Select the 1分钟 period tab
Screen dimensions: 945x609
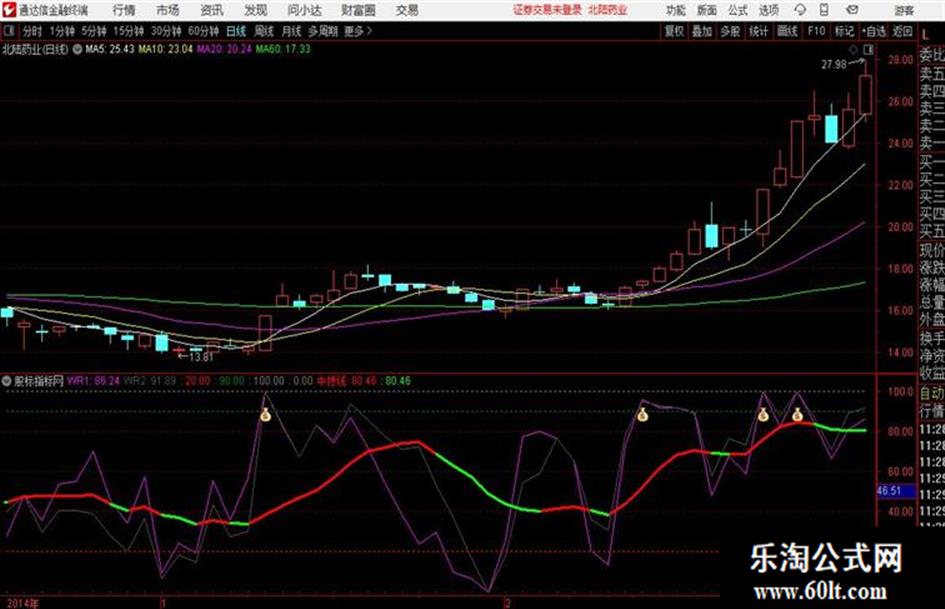point(61,31)
